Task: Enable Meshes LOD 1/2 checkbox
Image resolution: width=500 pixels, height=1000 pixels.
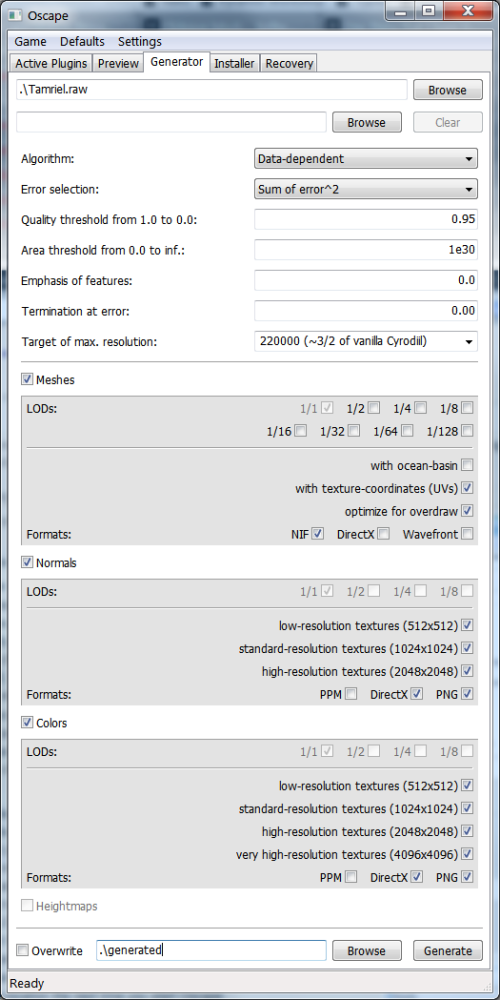Action: click(x=374, y=408)
